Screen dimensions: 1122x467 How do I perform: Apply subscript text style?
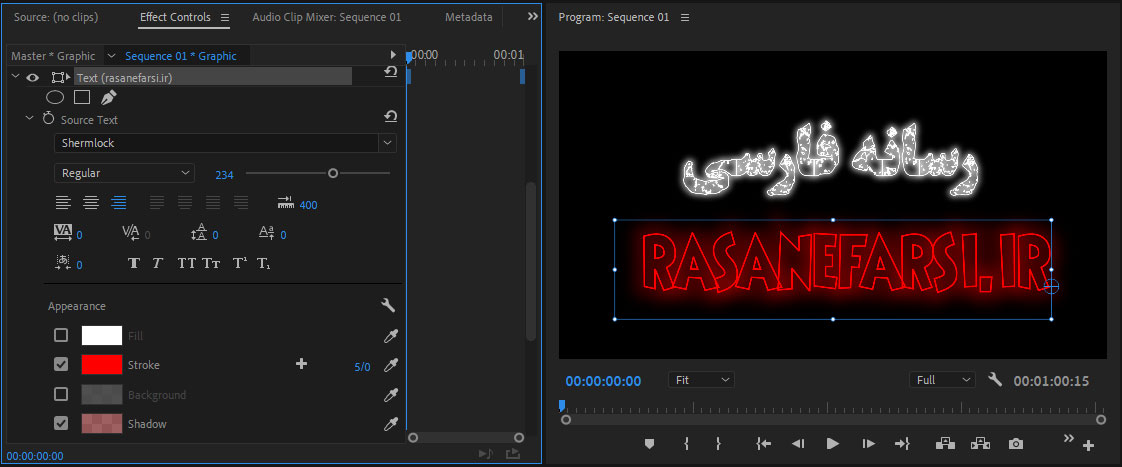click(263, 263)
